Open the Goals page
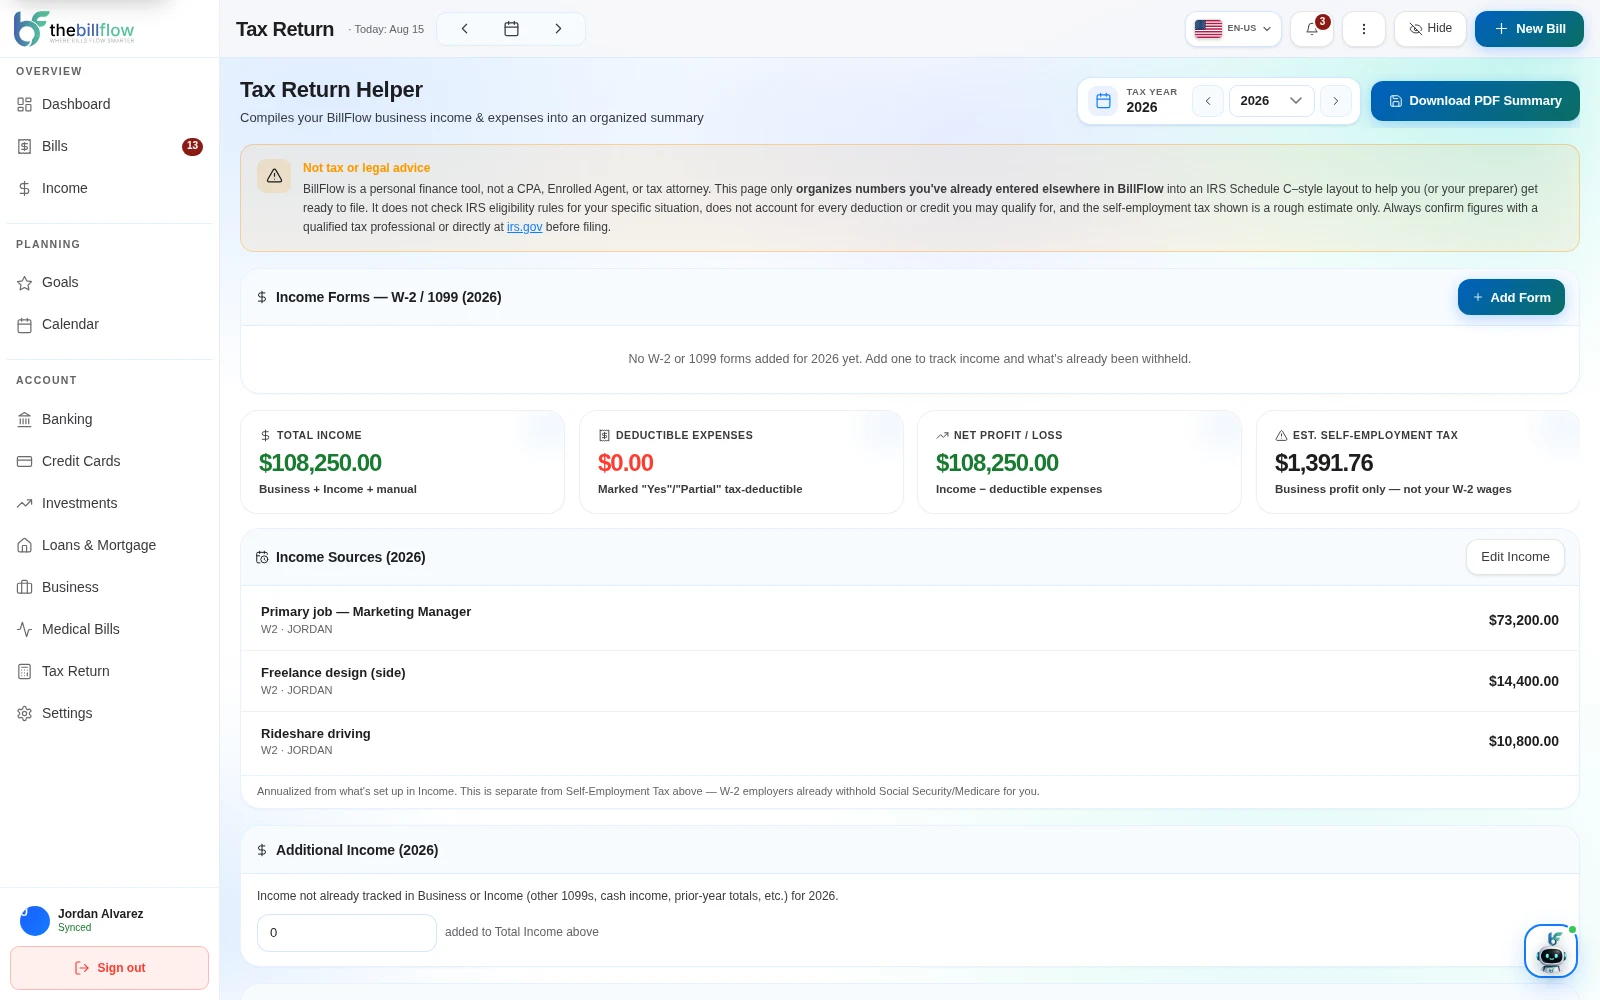 click(x=110, y=282)
